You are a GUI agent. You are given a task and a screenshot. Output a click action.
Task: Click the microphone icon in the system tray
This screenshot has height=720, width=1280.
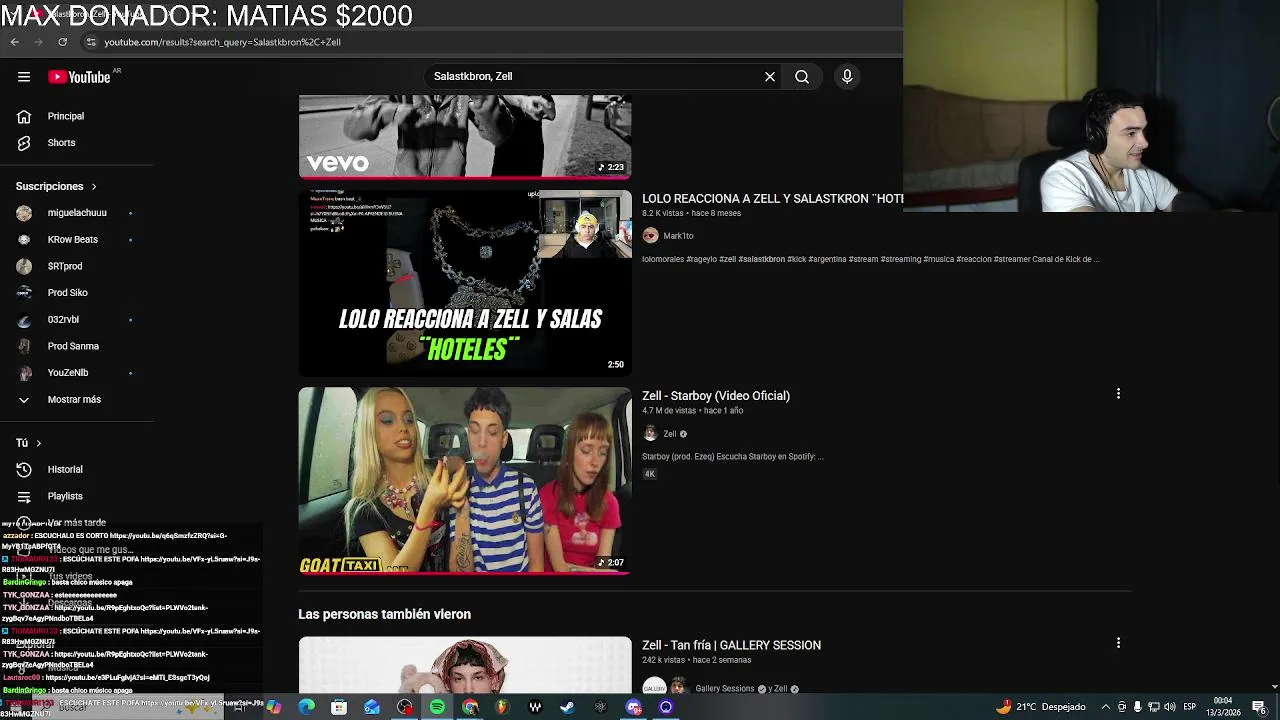tap(1137, 707)
